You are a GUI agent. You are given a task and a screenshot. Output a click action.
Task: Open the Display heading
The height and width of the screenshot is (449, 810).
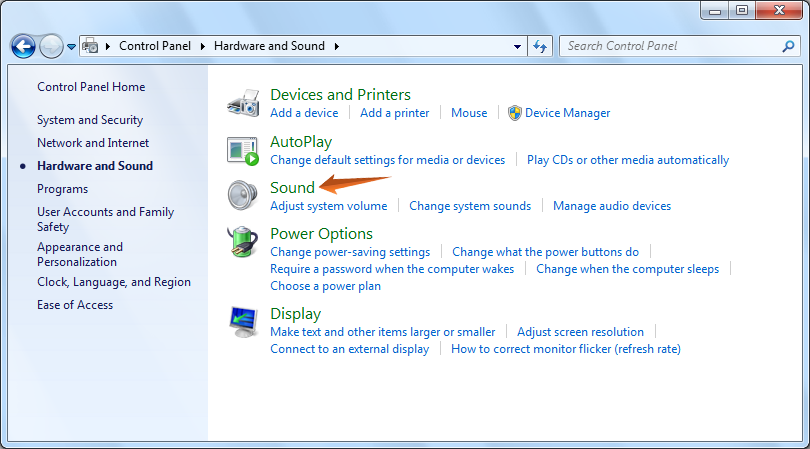(295, 314)
